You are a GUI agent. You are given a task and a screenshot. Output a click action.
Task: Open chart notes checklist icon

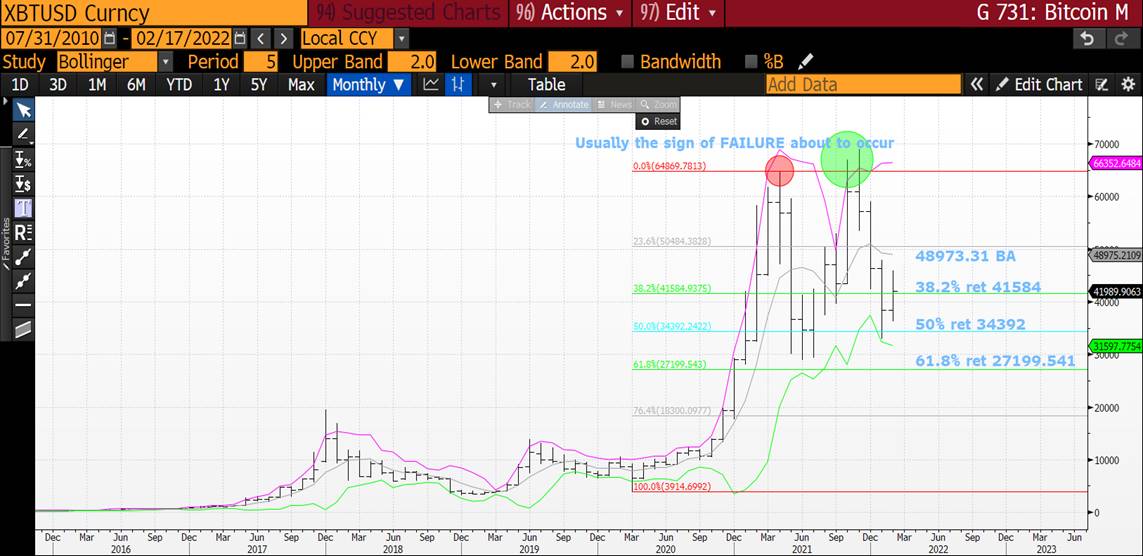pos(1102,85)
